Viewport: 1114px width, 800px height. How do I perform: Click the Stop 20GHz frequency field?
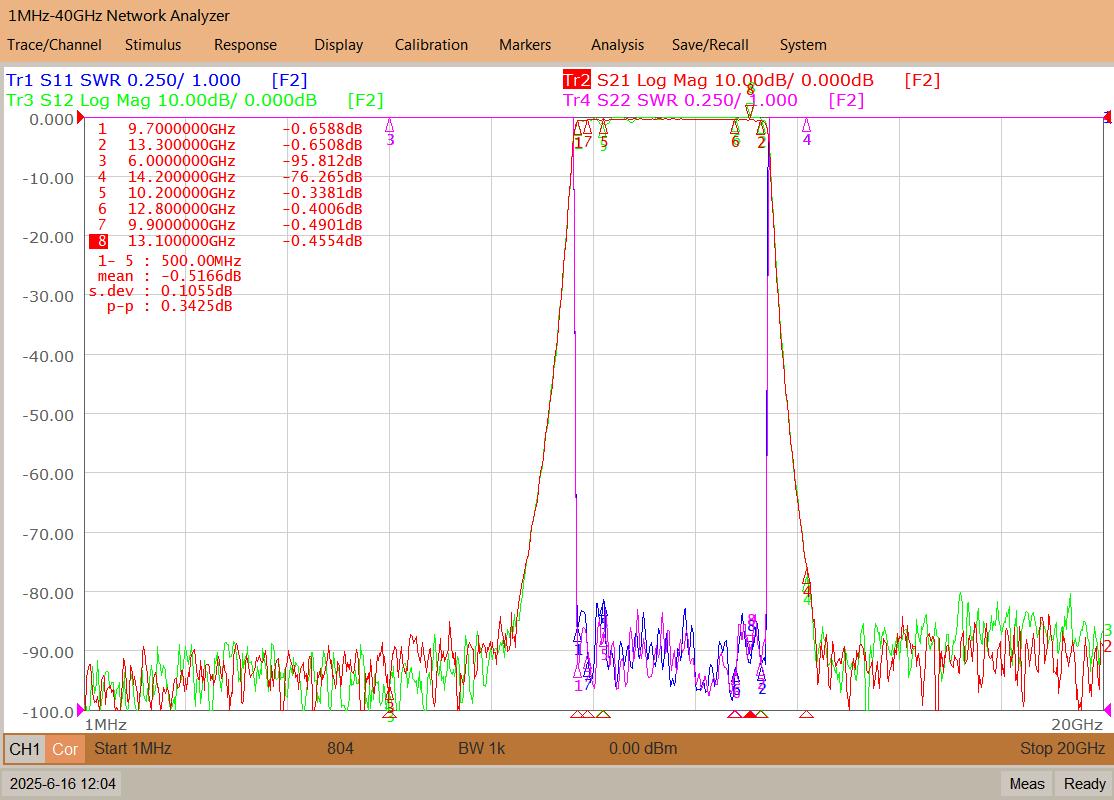click(x=1062, y=749)
